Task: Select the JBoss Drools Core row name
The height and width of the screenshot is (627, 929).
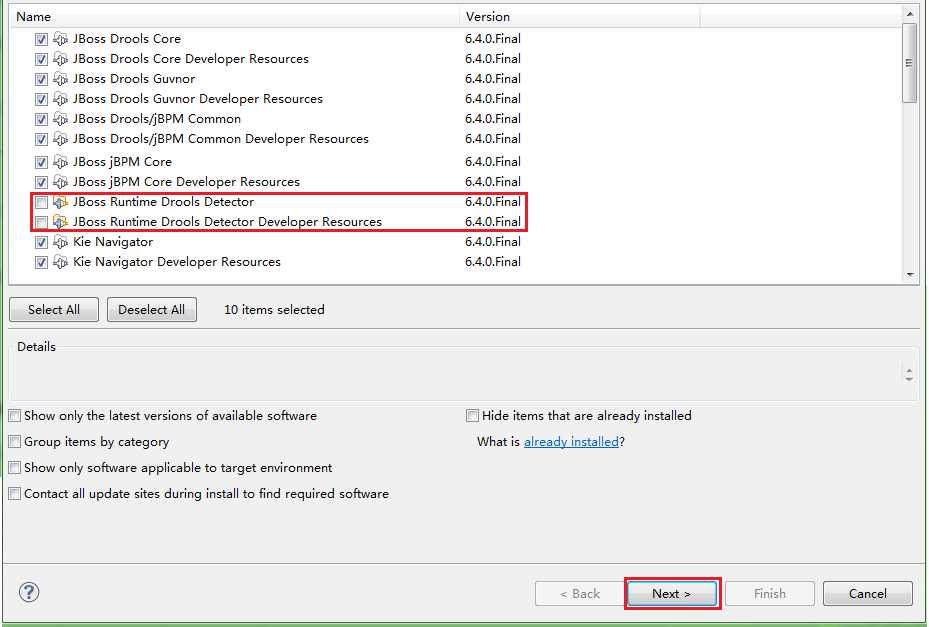Action: pyautogui.click(x=127, y=39)
